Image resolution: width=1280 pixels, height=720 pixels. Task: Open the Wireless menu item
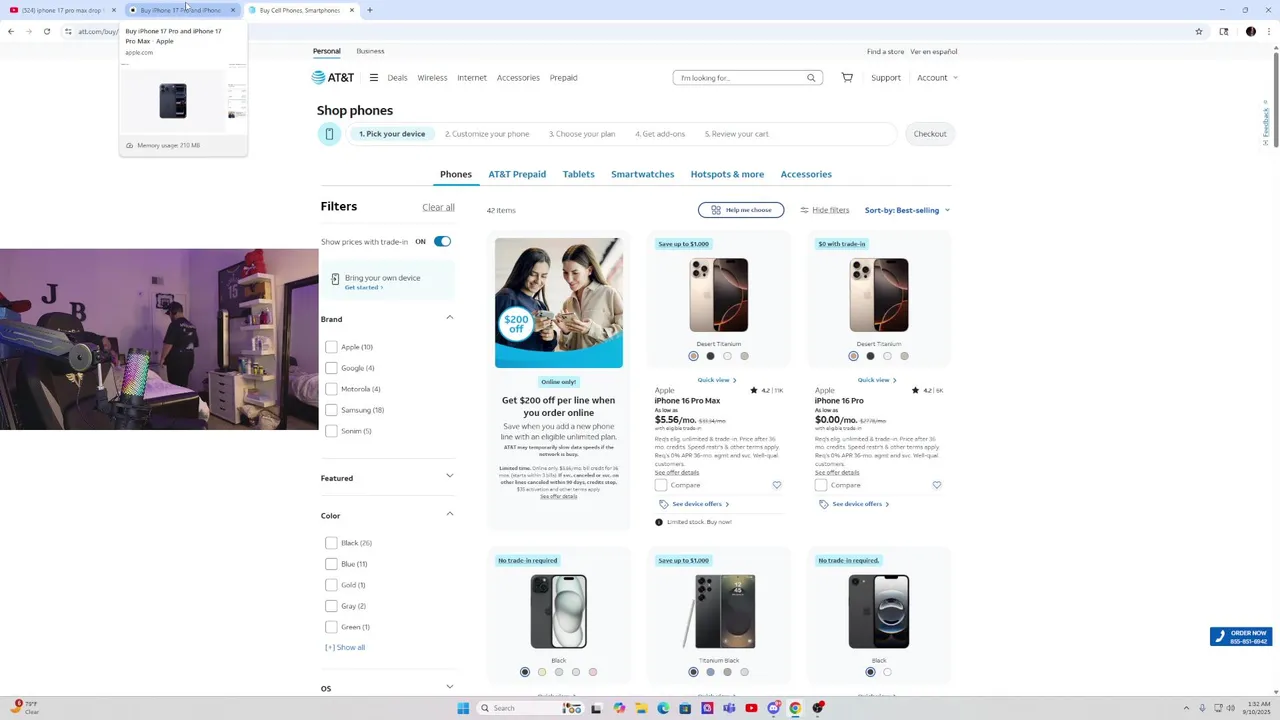[432, 77]
